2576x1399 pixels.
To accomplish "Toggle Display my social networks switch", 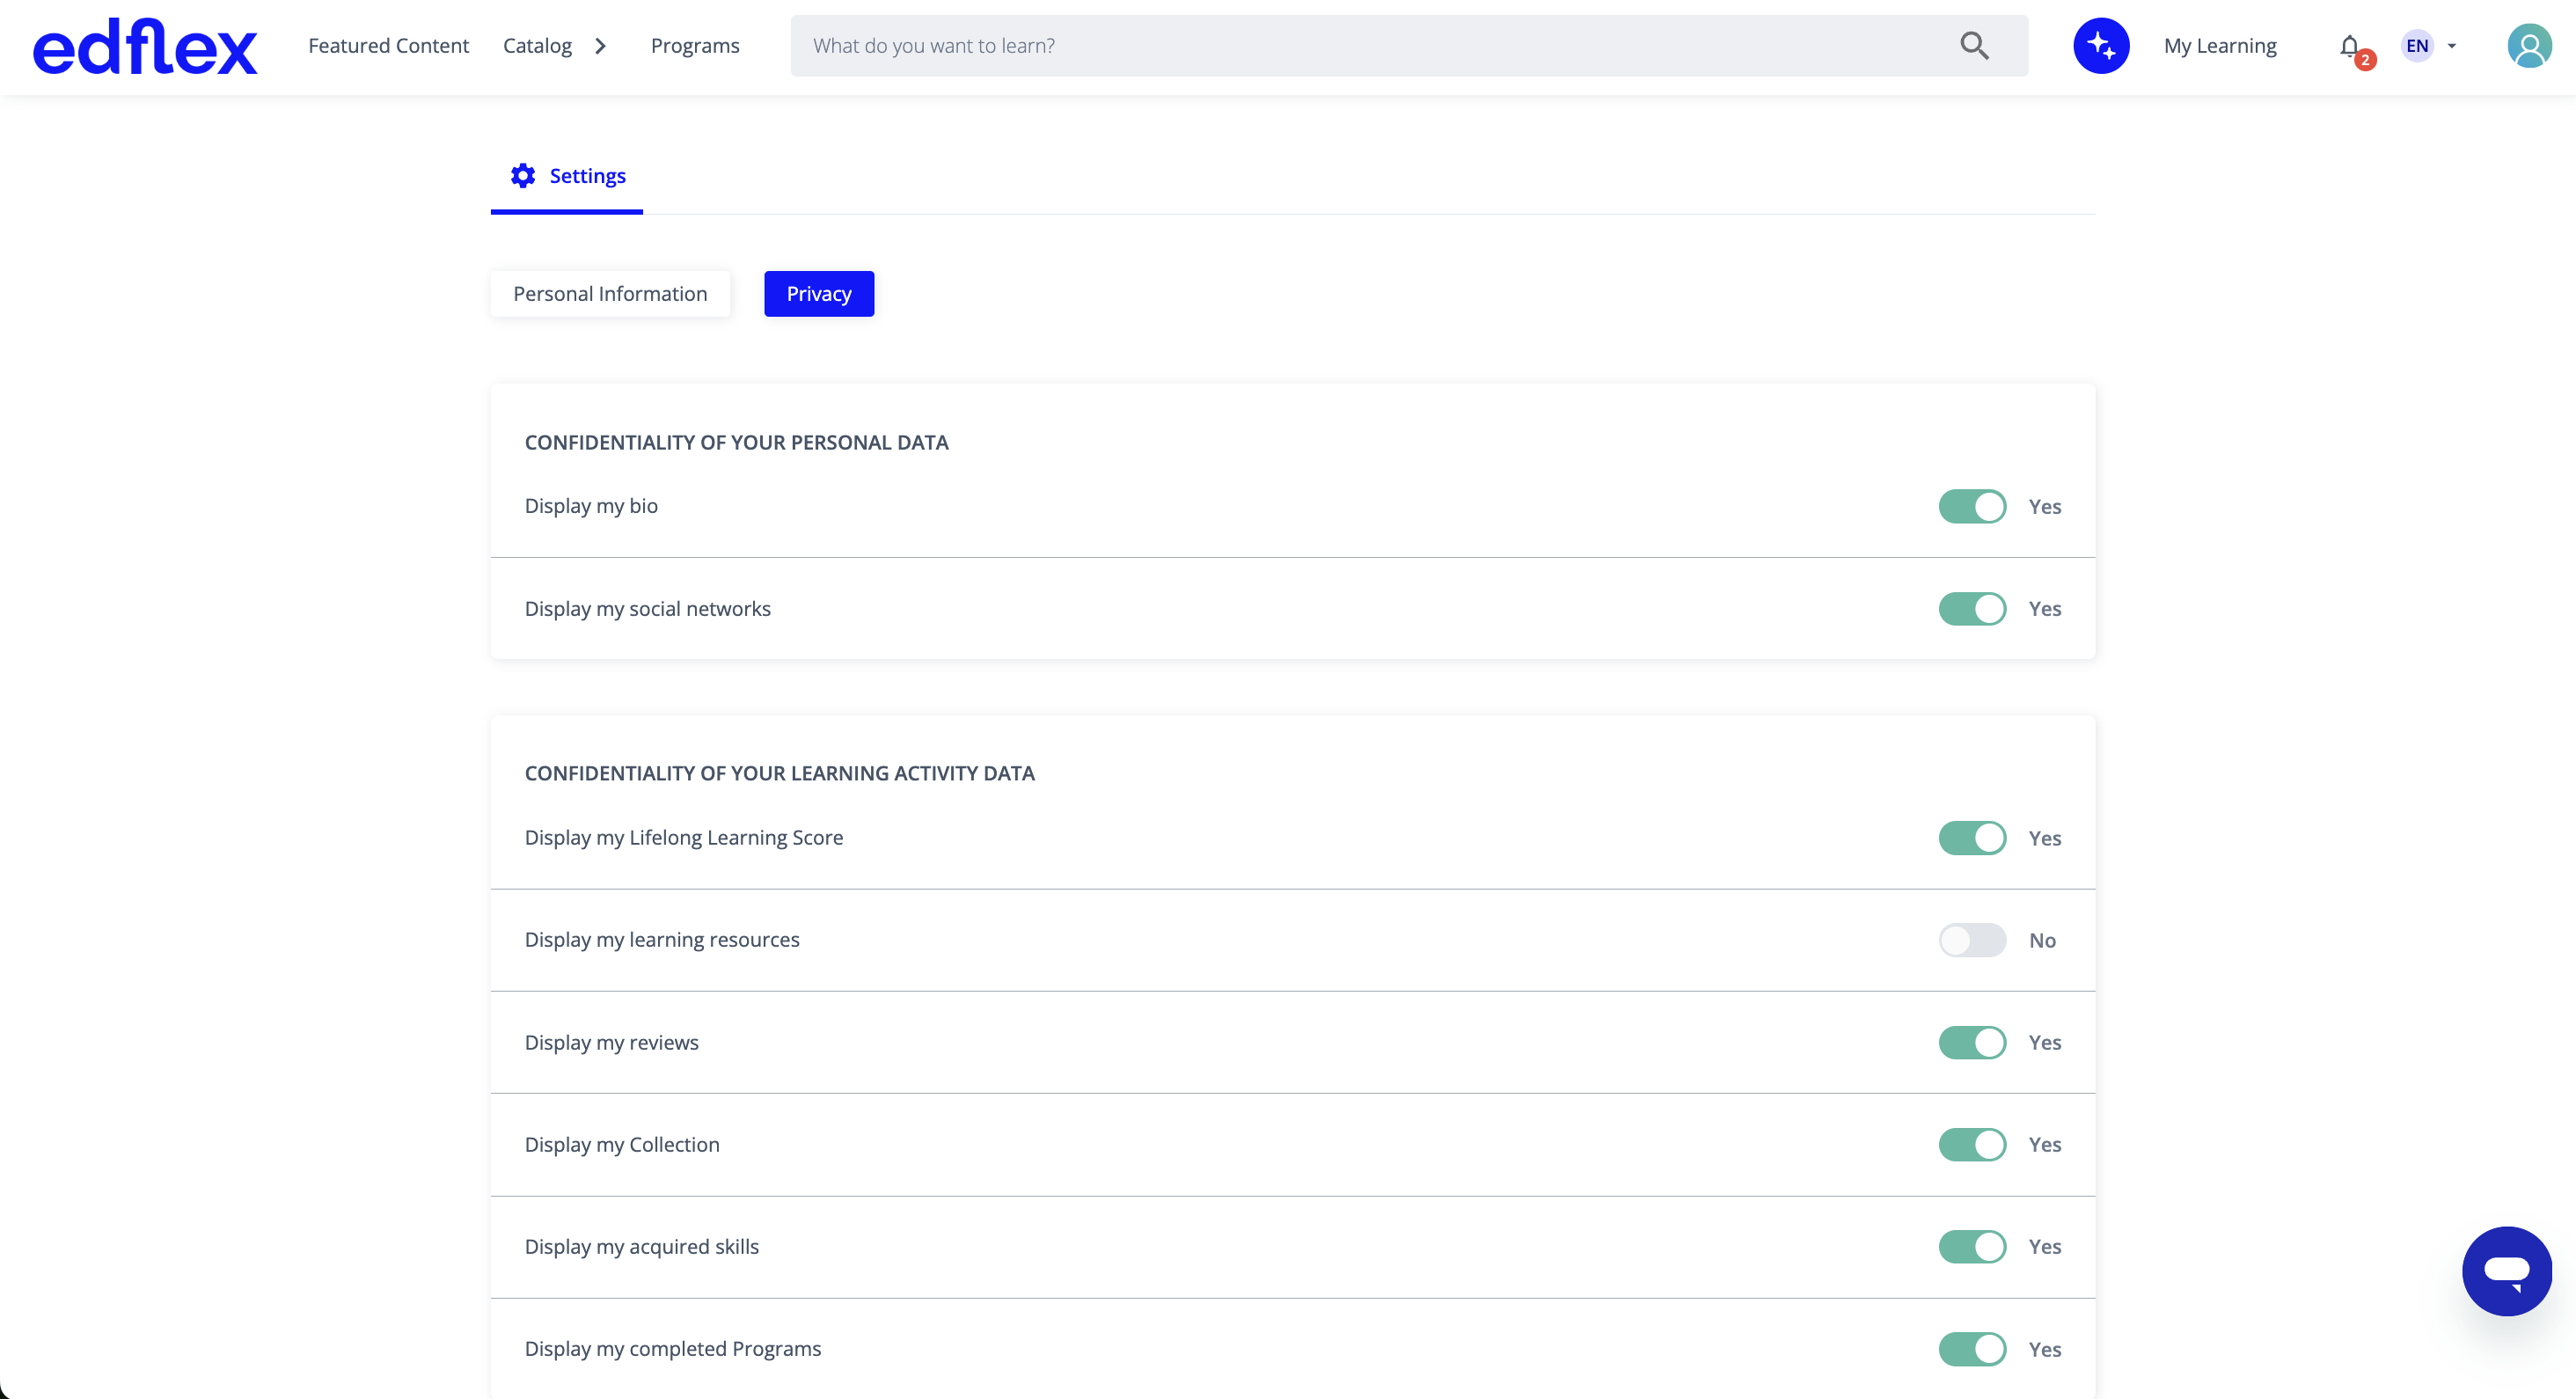I will point(1972,609).
